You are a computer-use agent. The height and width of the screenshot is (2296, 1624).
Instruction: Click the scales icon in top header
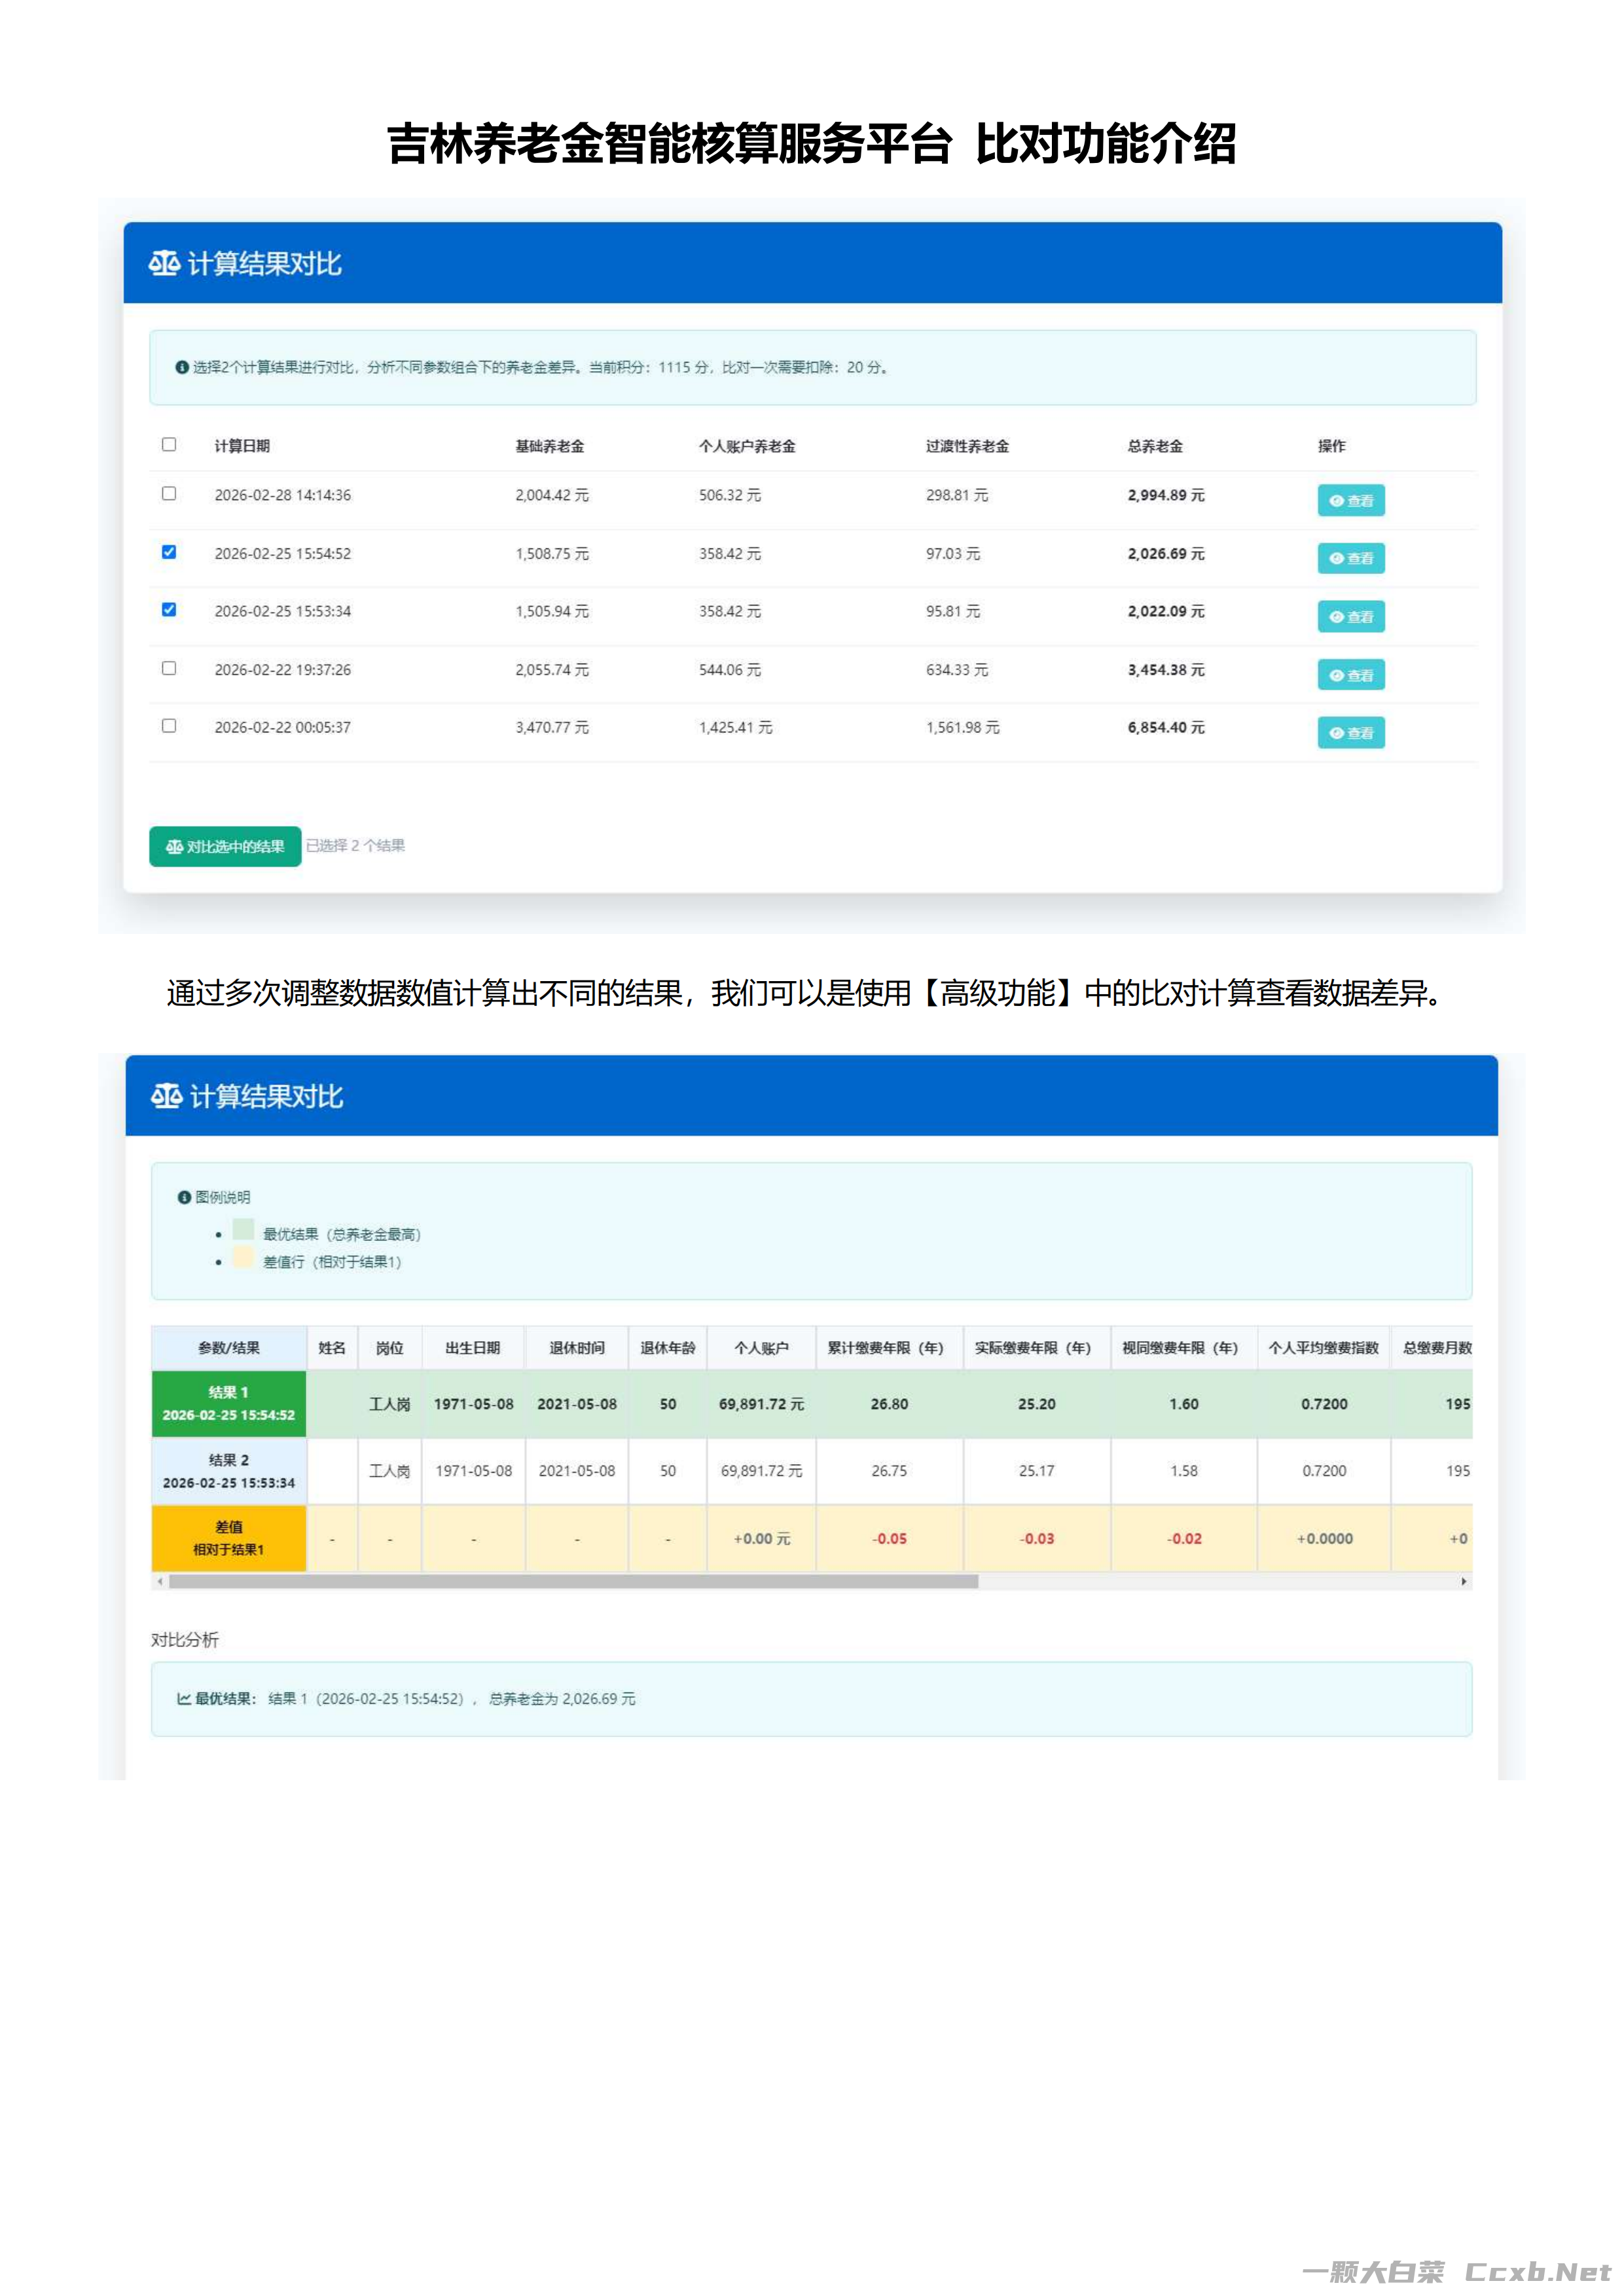(164, 263)
